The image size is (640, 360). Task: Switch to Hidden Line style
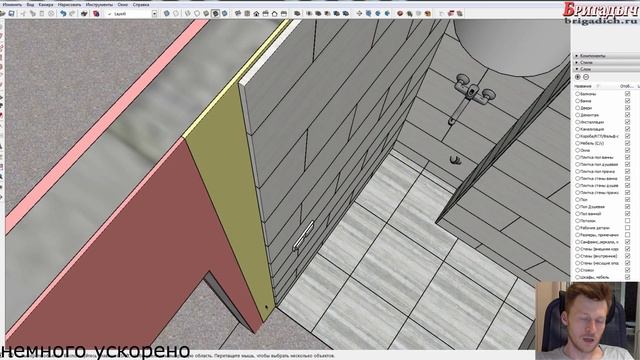tap(197, 13)
